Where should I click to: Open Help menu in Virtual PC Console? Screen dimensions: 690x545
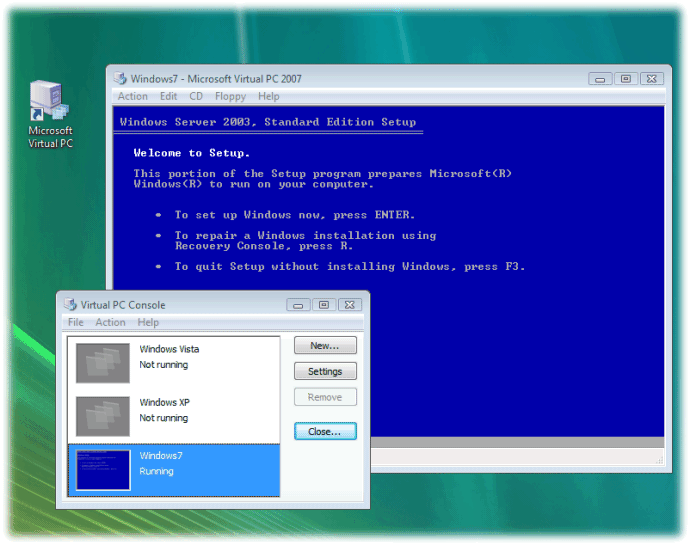[148, 322]
